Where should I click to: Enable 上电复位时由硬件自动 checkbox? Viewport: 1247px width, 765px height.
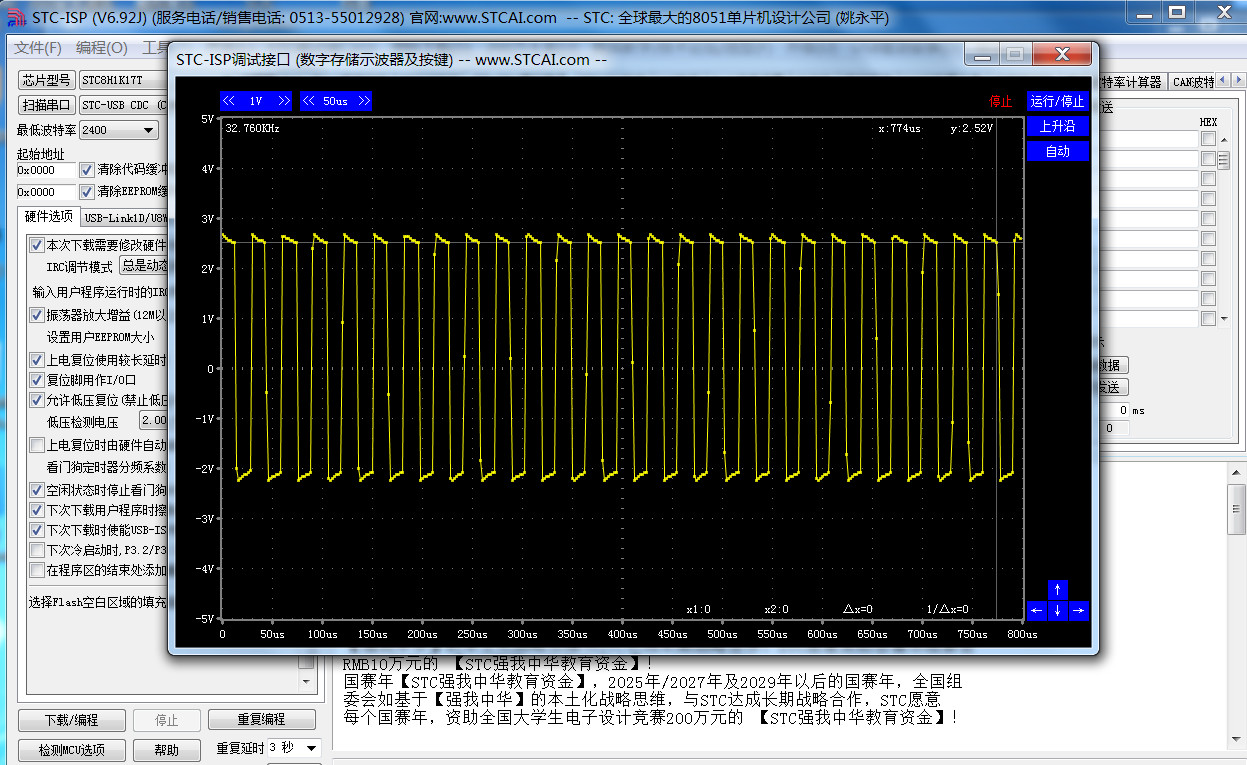click(x=37, y=445)
